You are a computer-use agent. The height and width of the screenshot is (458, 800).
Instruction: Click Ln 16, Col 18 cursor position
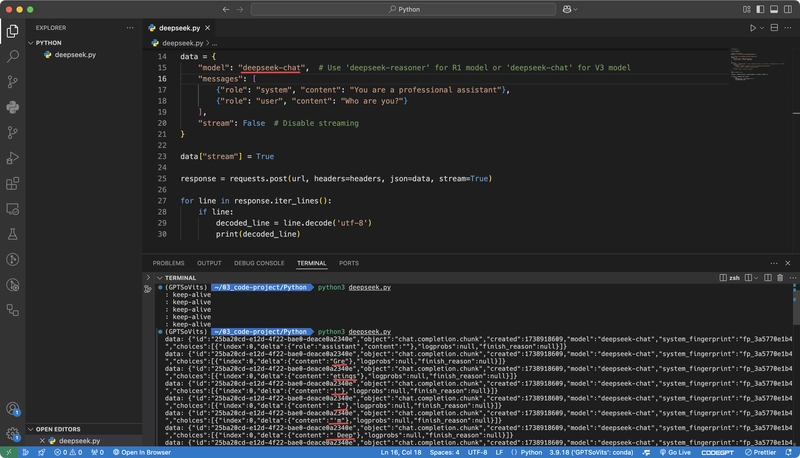pos(401,452)
